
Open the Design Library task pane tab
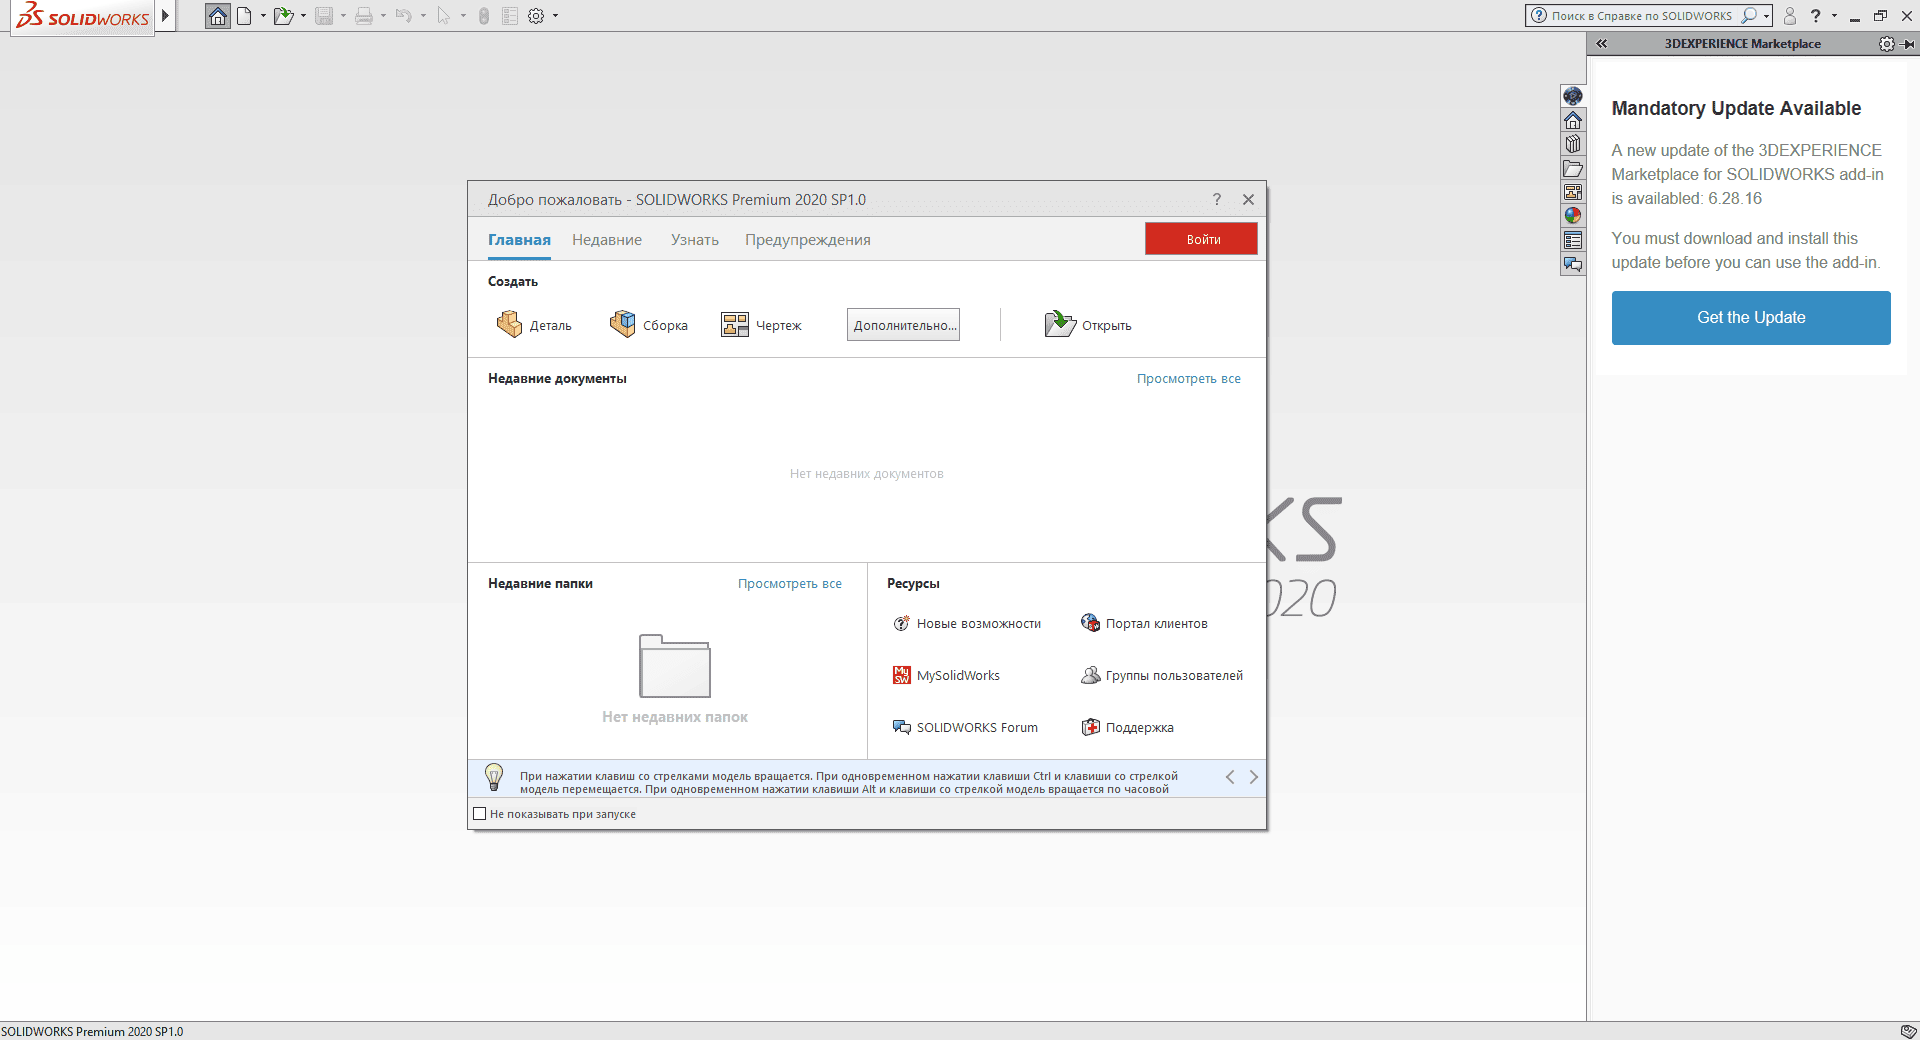pyautogui.click(x=1573, y=144)
